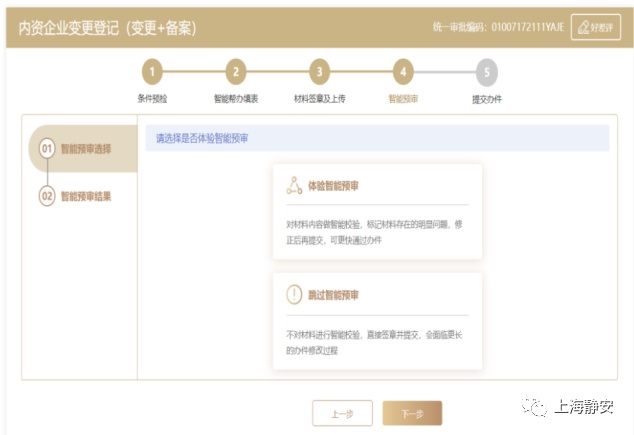The image size is (634, 435).
Task: Click the 提交办件 step label
Action: pos(487,99)
